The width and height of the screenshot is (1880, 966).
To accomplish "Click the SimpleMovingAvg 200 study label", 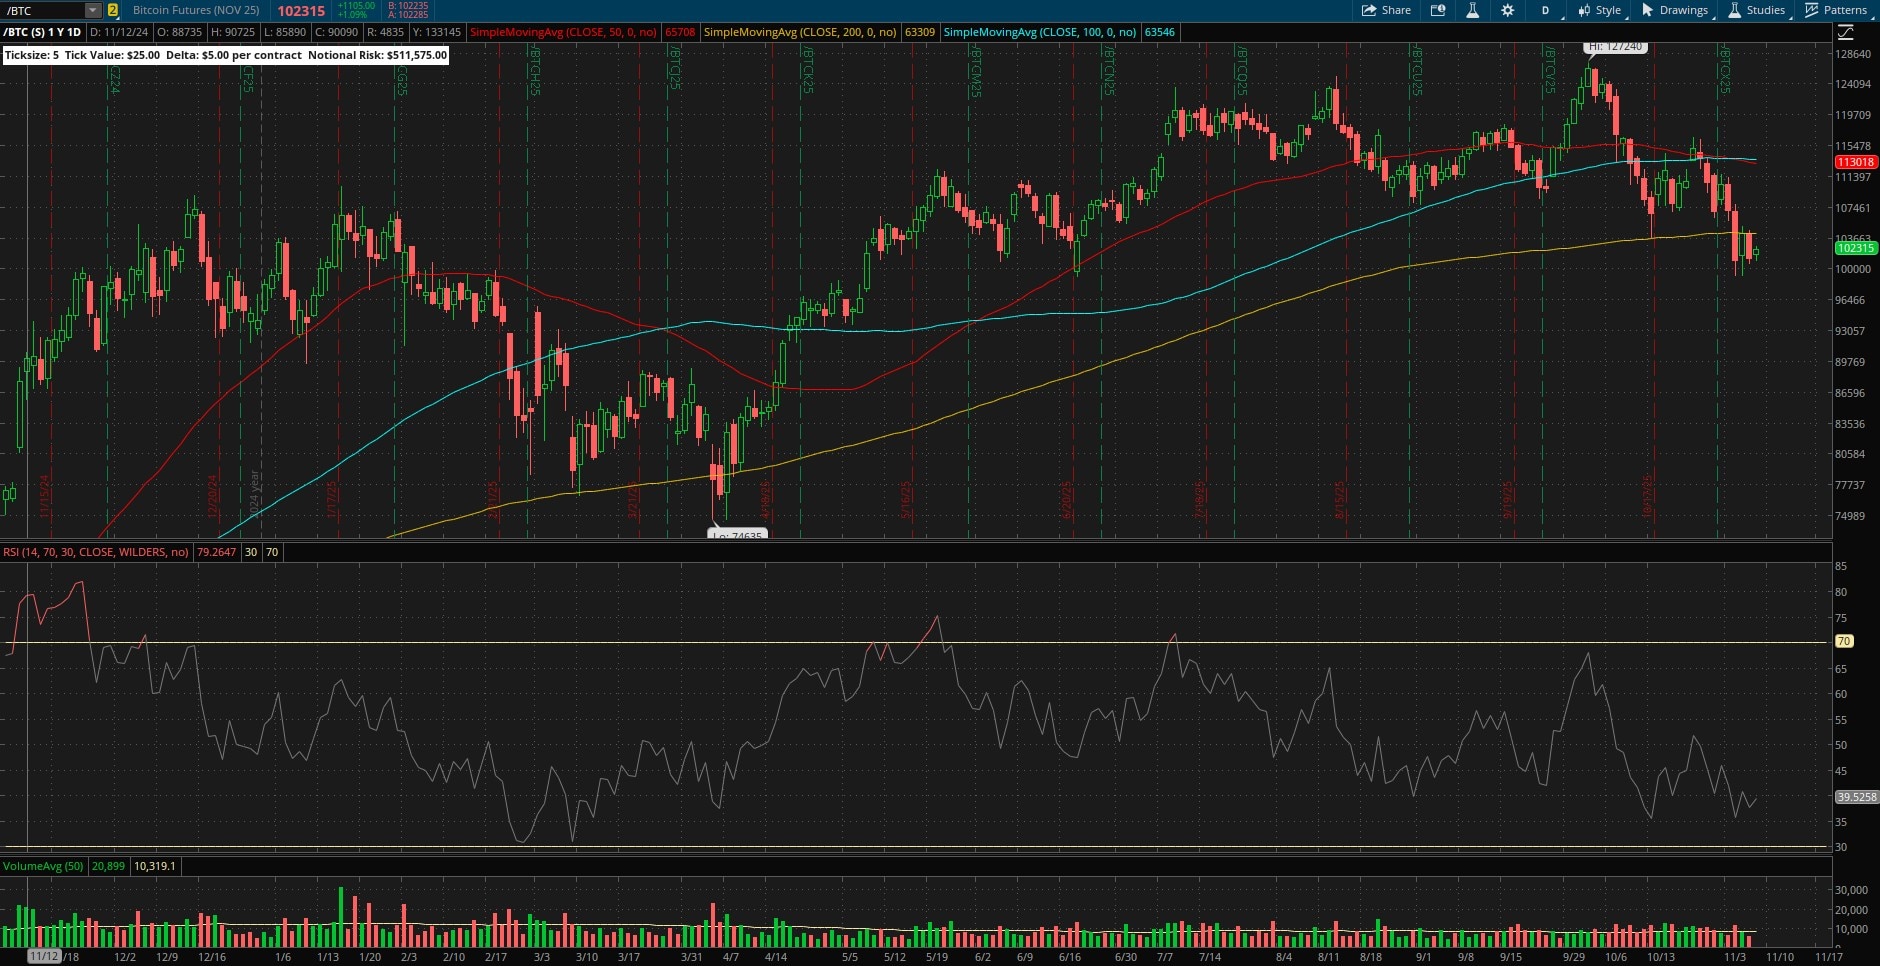I will coord(799,32).
